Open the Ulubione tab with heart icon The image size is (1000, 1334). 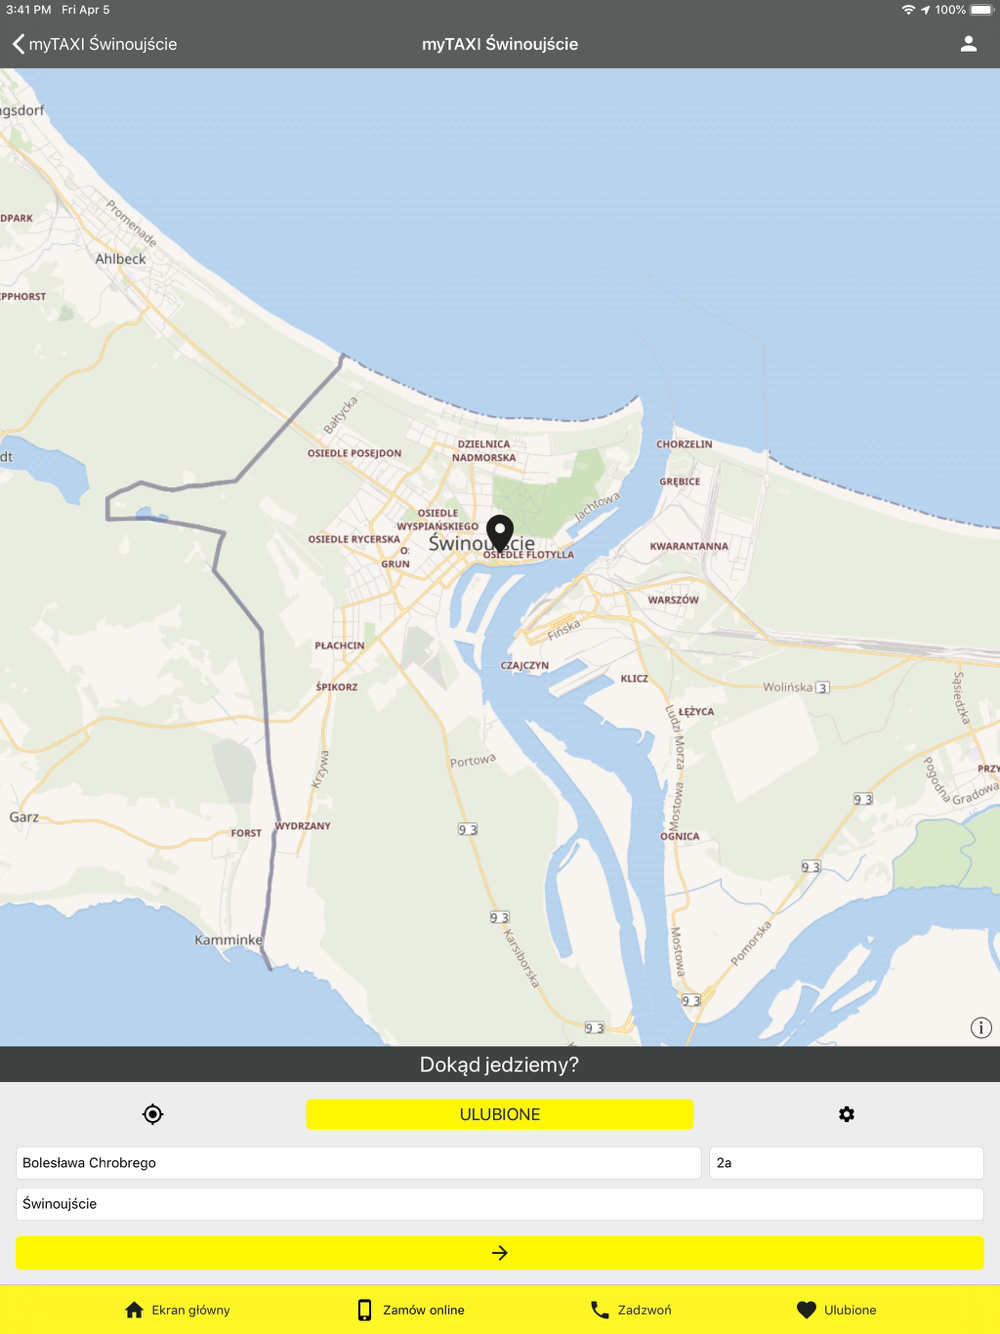[x=837, y=1310]
